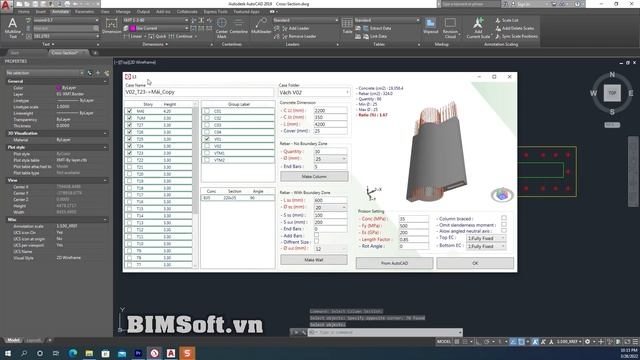Click the Scale List tool
The image size is (640, 360).
click(507, 20)
